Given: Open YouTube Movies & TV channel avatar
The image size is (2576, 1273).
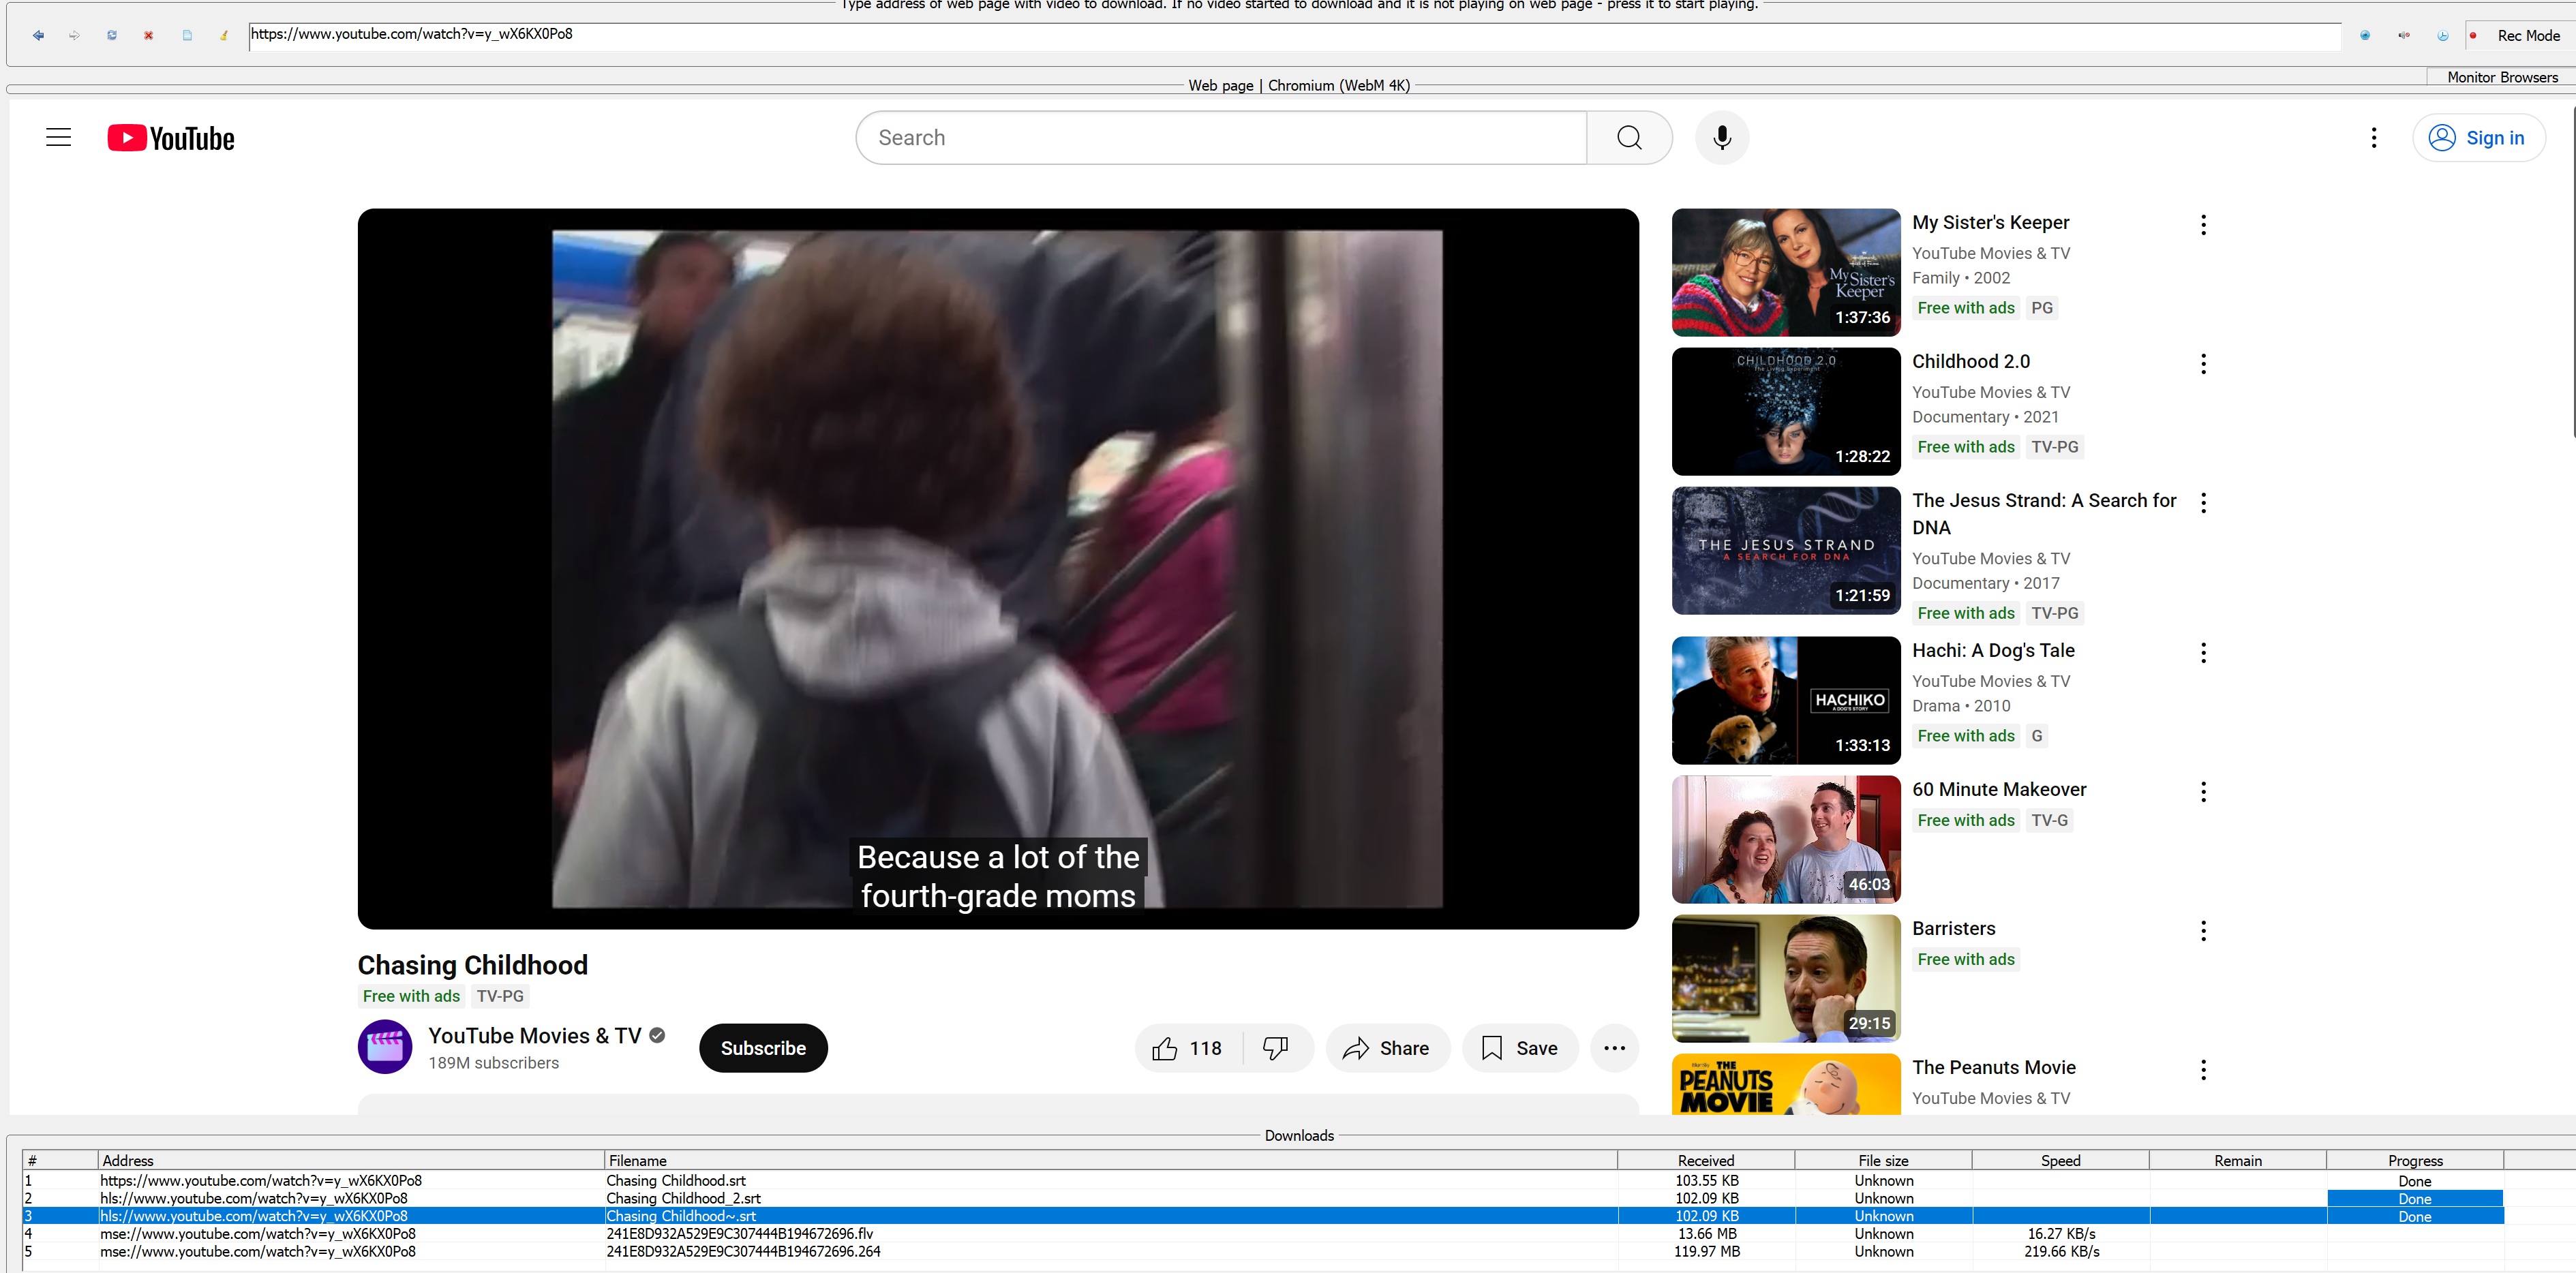Looking at the screenshot, I should 385,1047.
